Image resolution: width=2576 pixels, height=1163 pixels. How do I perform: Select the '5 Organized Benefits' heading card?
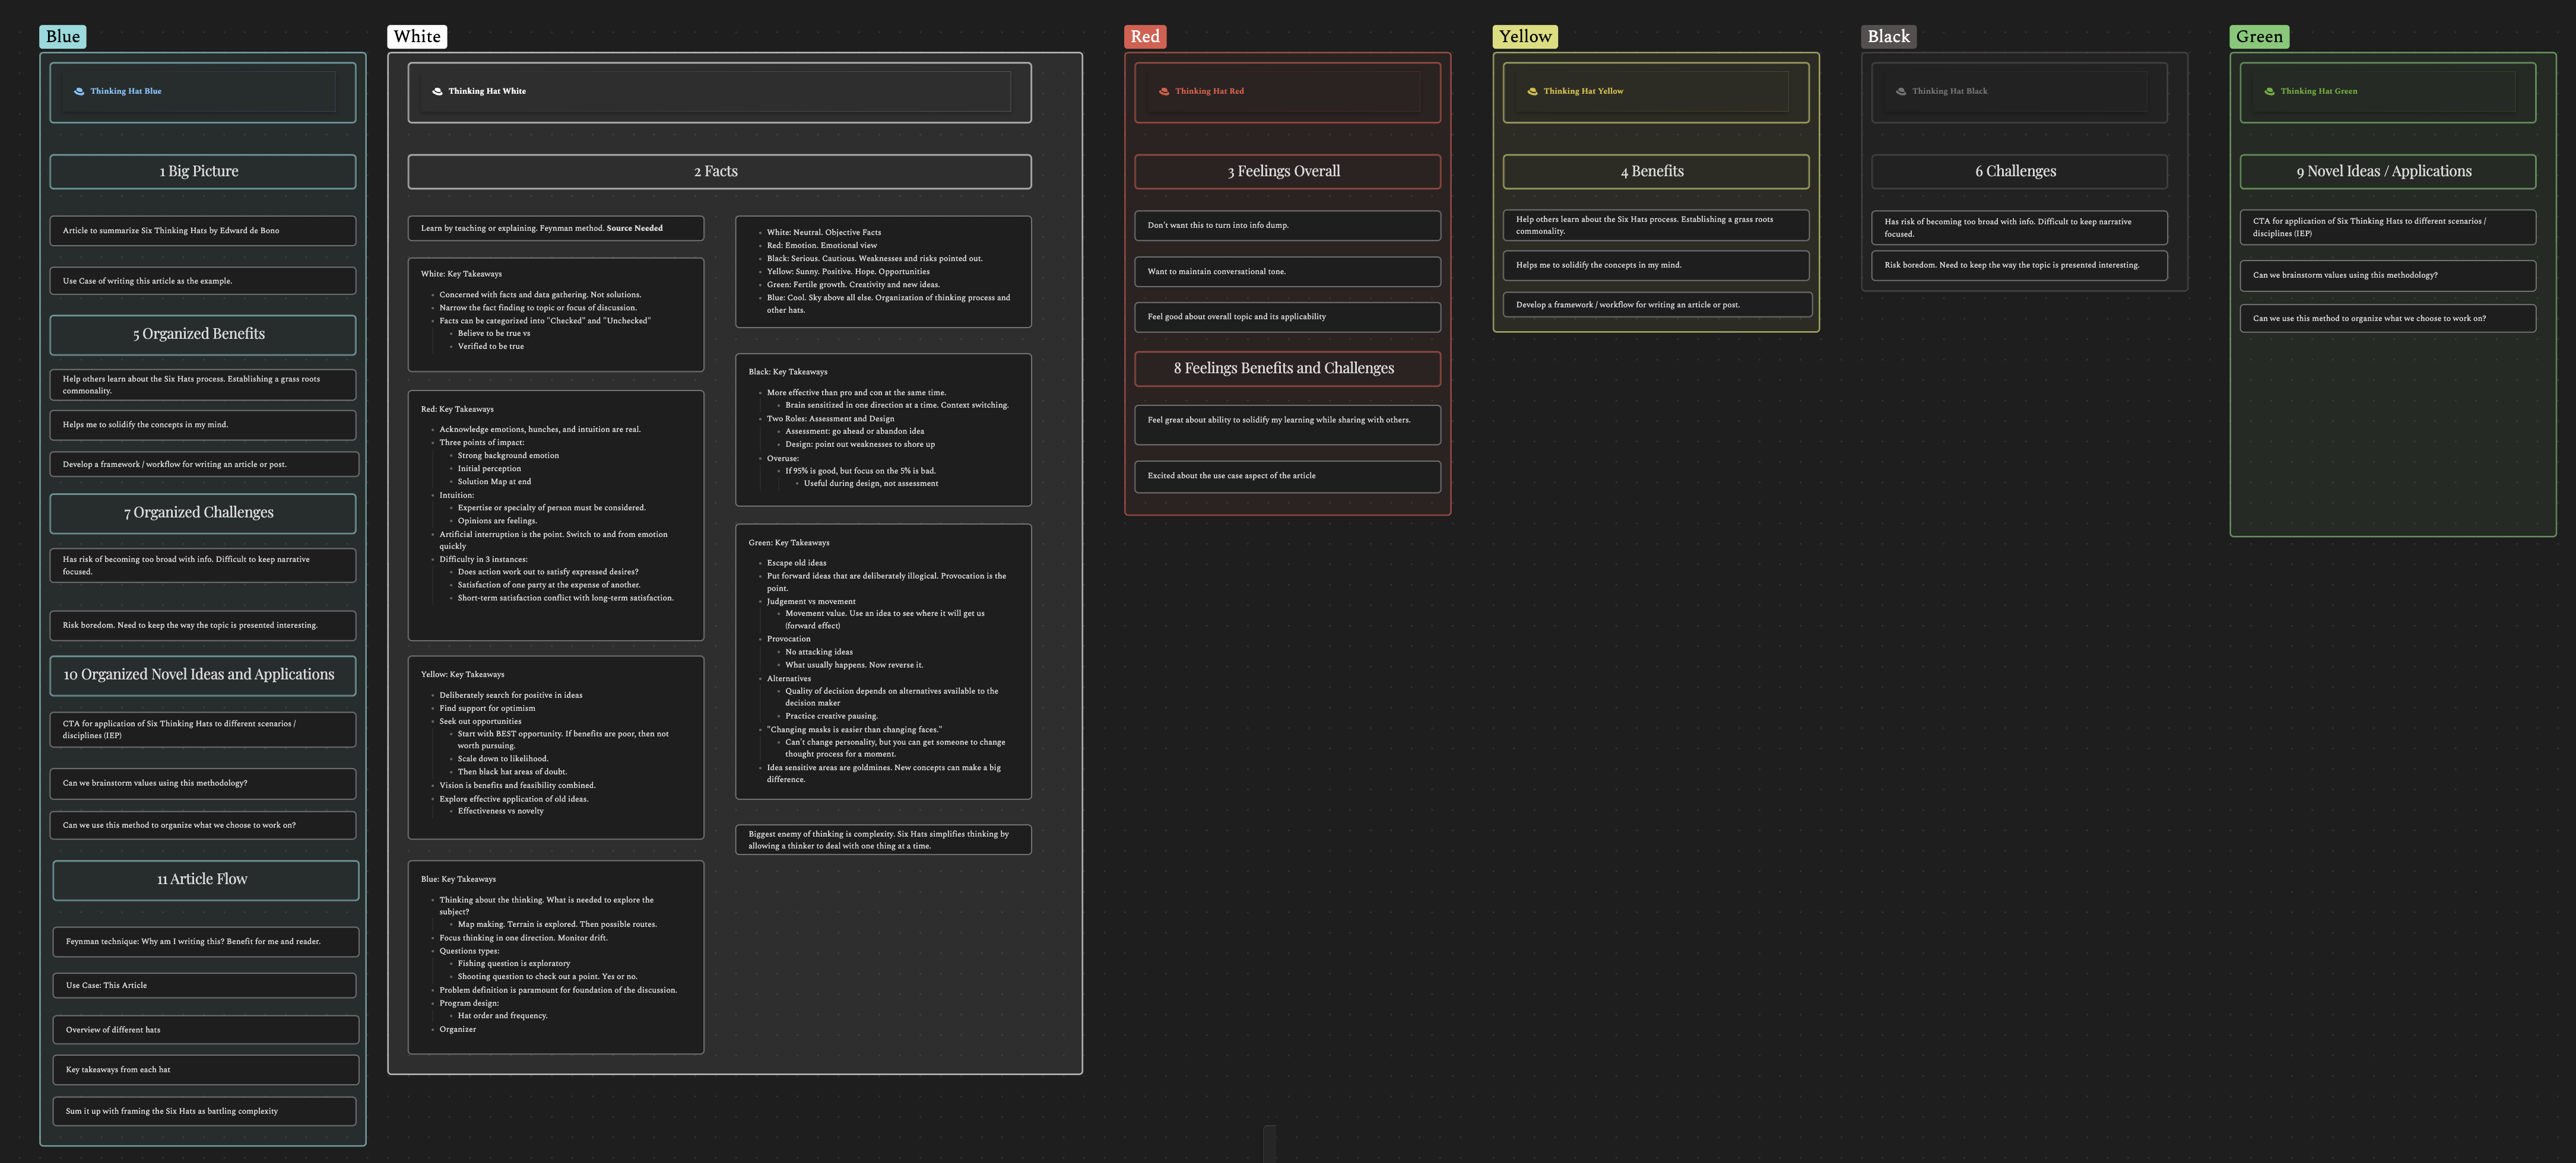click(203, 334)
